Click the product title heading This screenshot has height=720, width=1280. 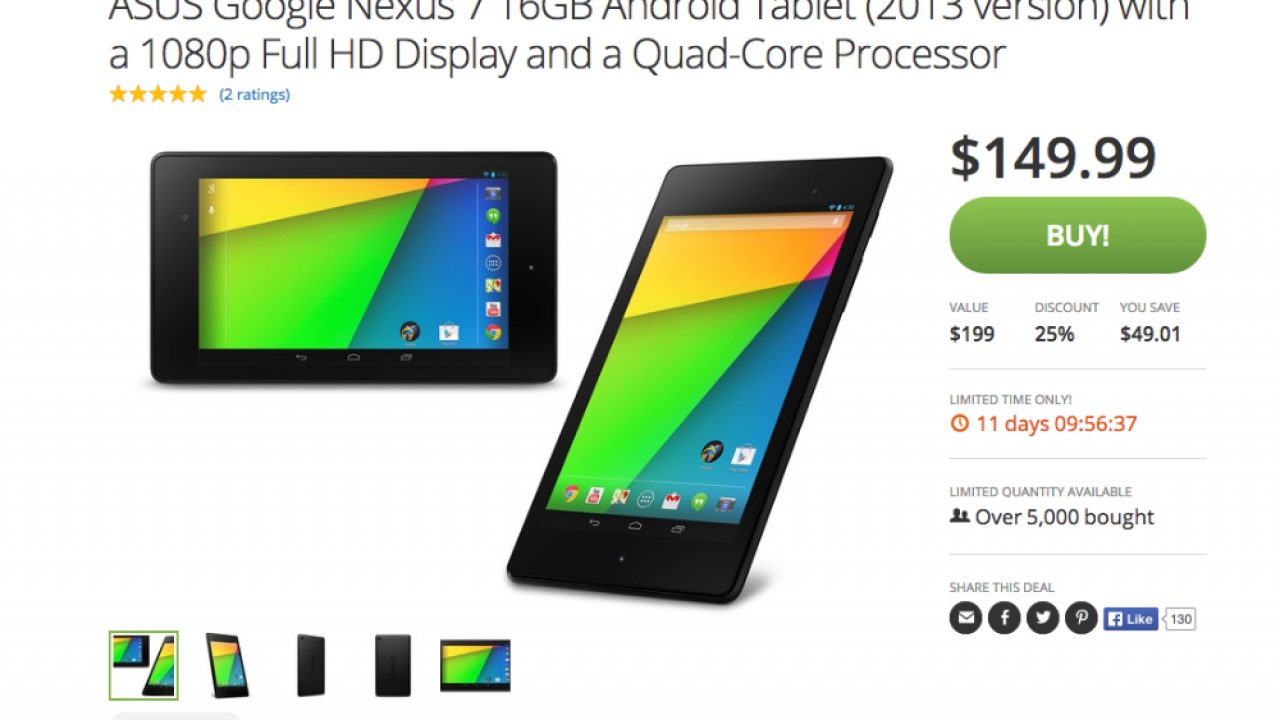coord(650,35)
